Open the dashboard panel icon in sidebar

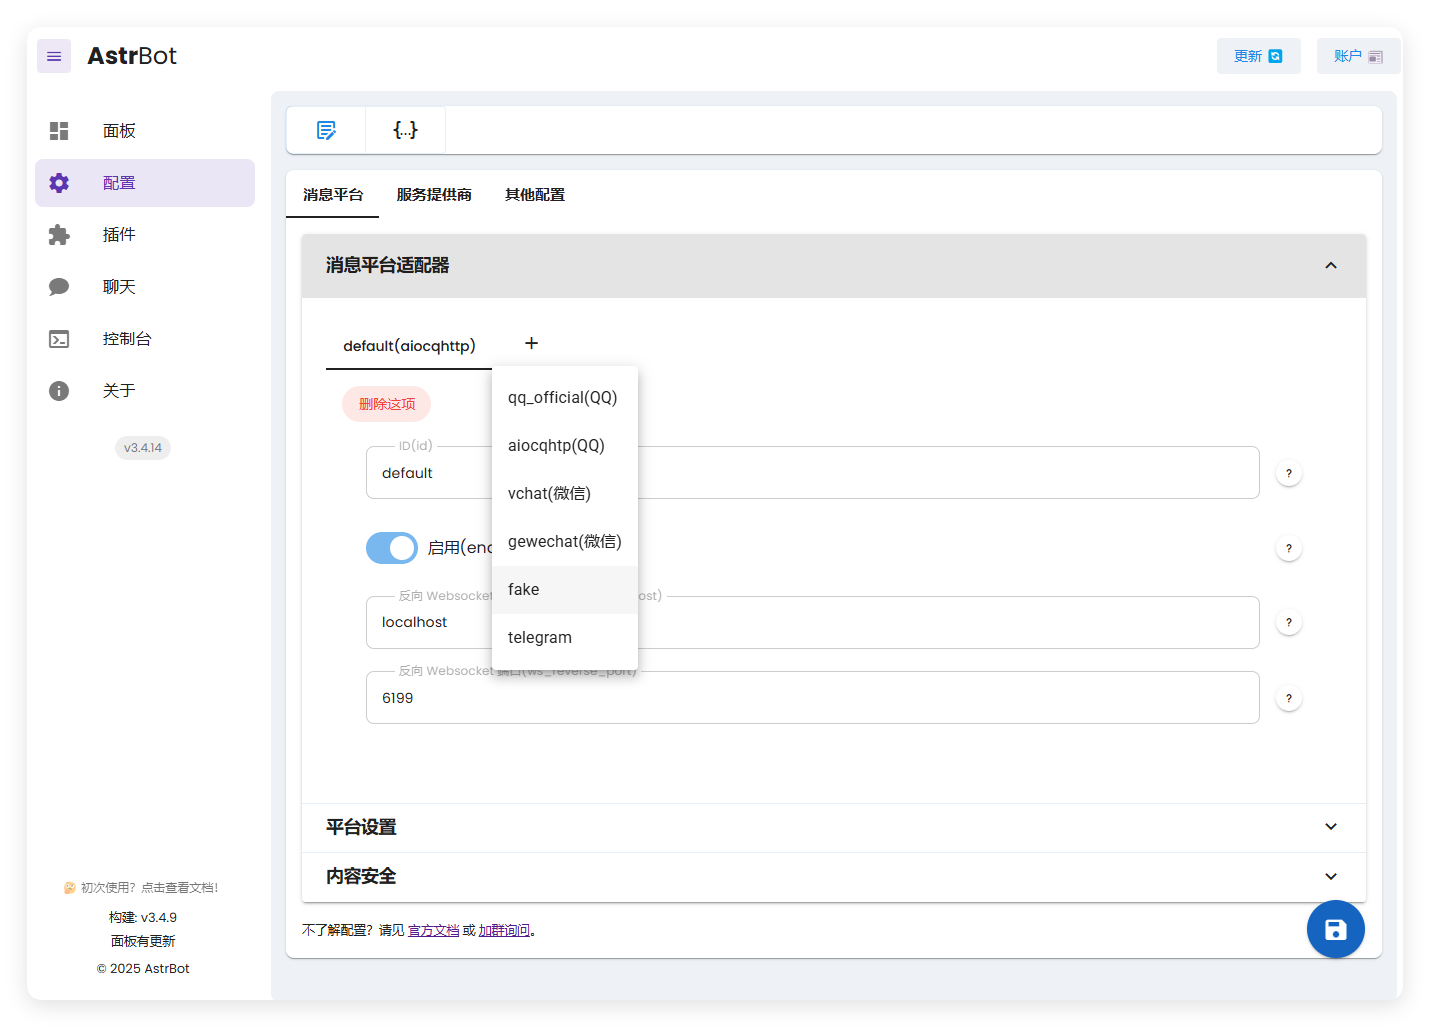pos(59,131)
